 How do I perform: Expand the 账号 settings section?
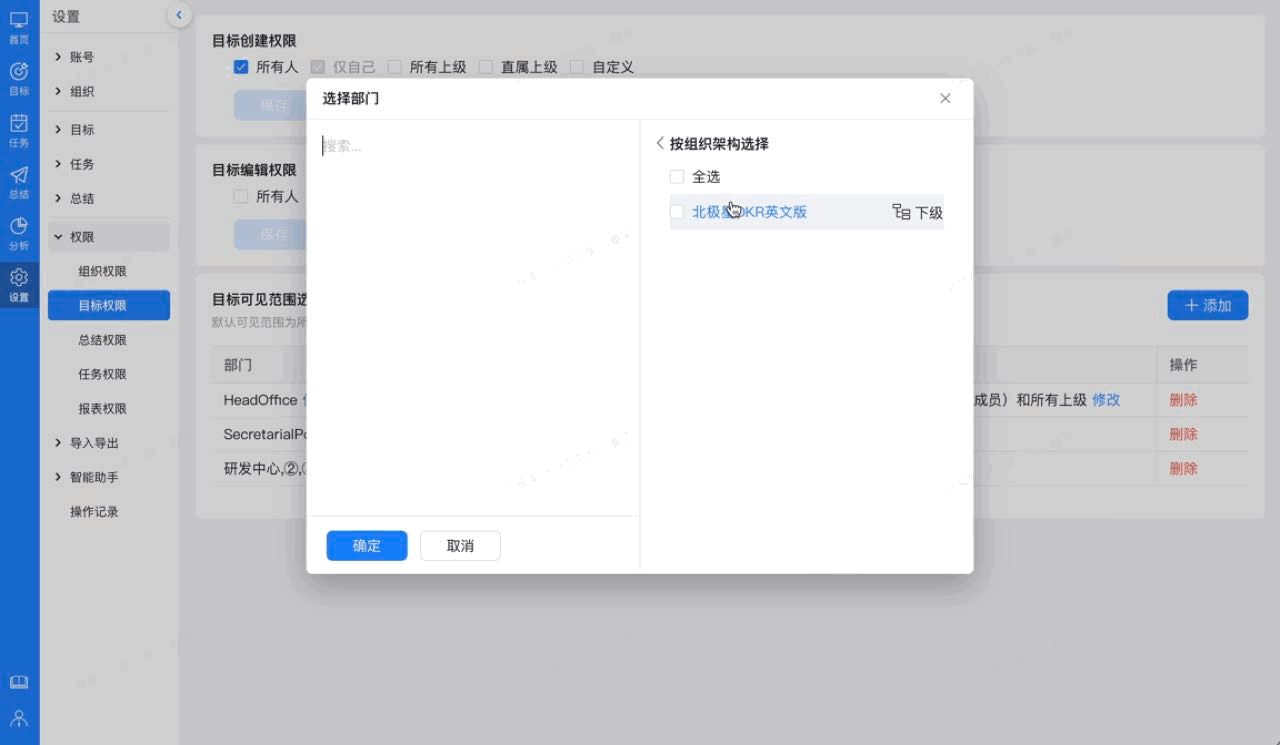(x=59, y=57)
